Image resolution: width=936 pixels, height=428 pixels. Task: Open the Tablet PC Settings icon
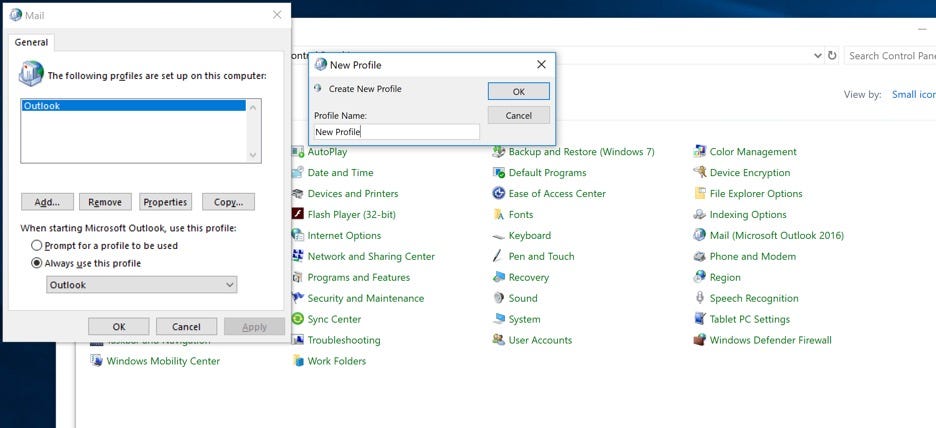point(700,319)
